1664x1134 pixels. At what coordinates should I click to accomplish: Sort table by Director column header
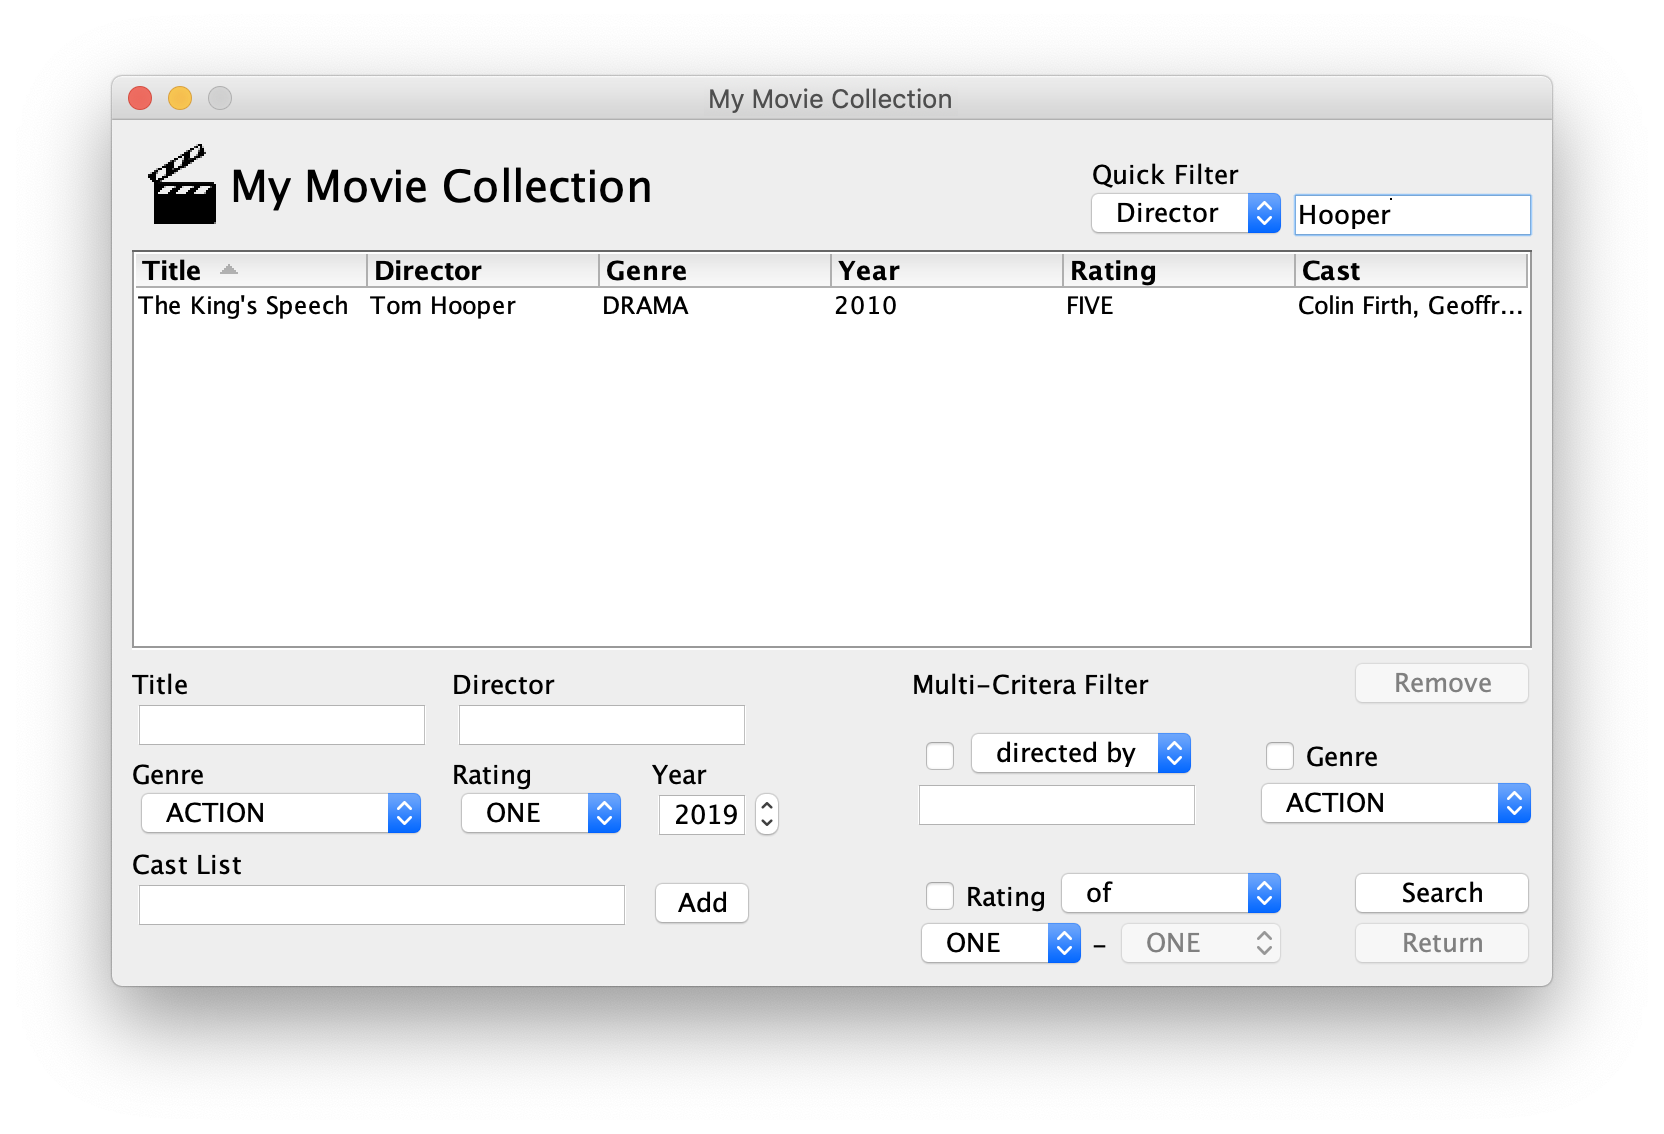pyautogui.click(x=483, y=271)
